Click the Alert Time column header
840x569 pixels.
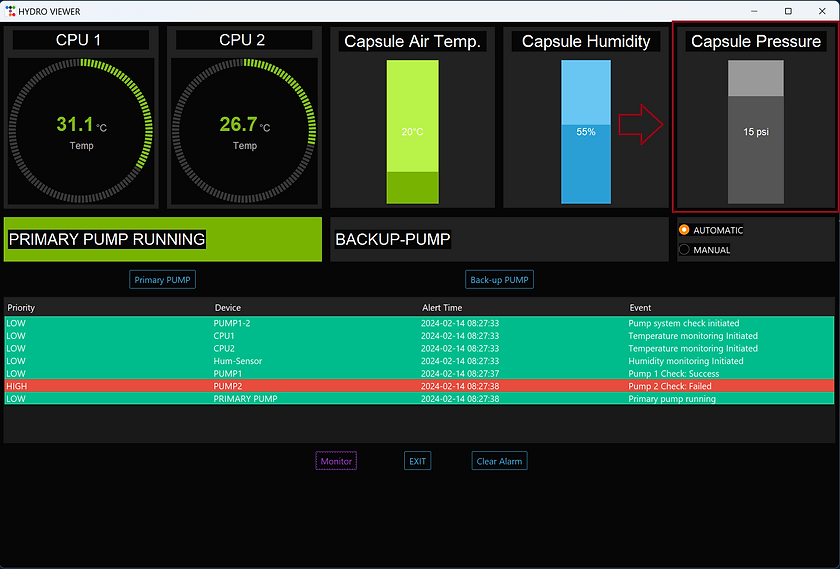coord(442,308)
